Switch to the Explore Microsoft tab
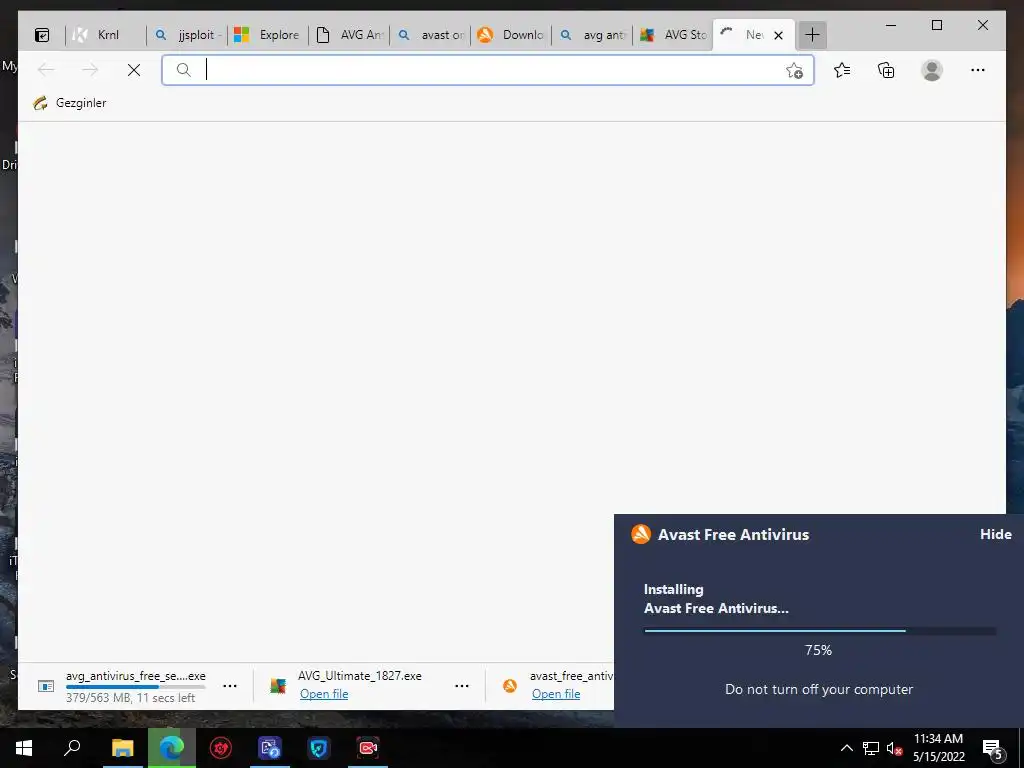This screenshot has height=768, width=1024. coord(268,35)
